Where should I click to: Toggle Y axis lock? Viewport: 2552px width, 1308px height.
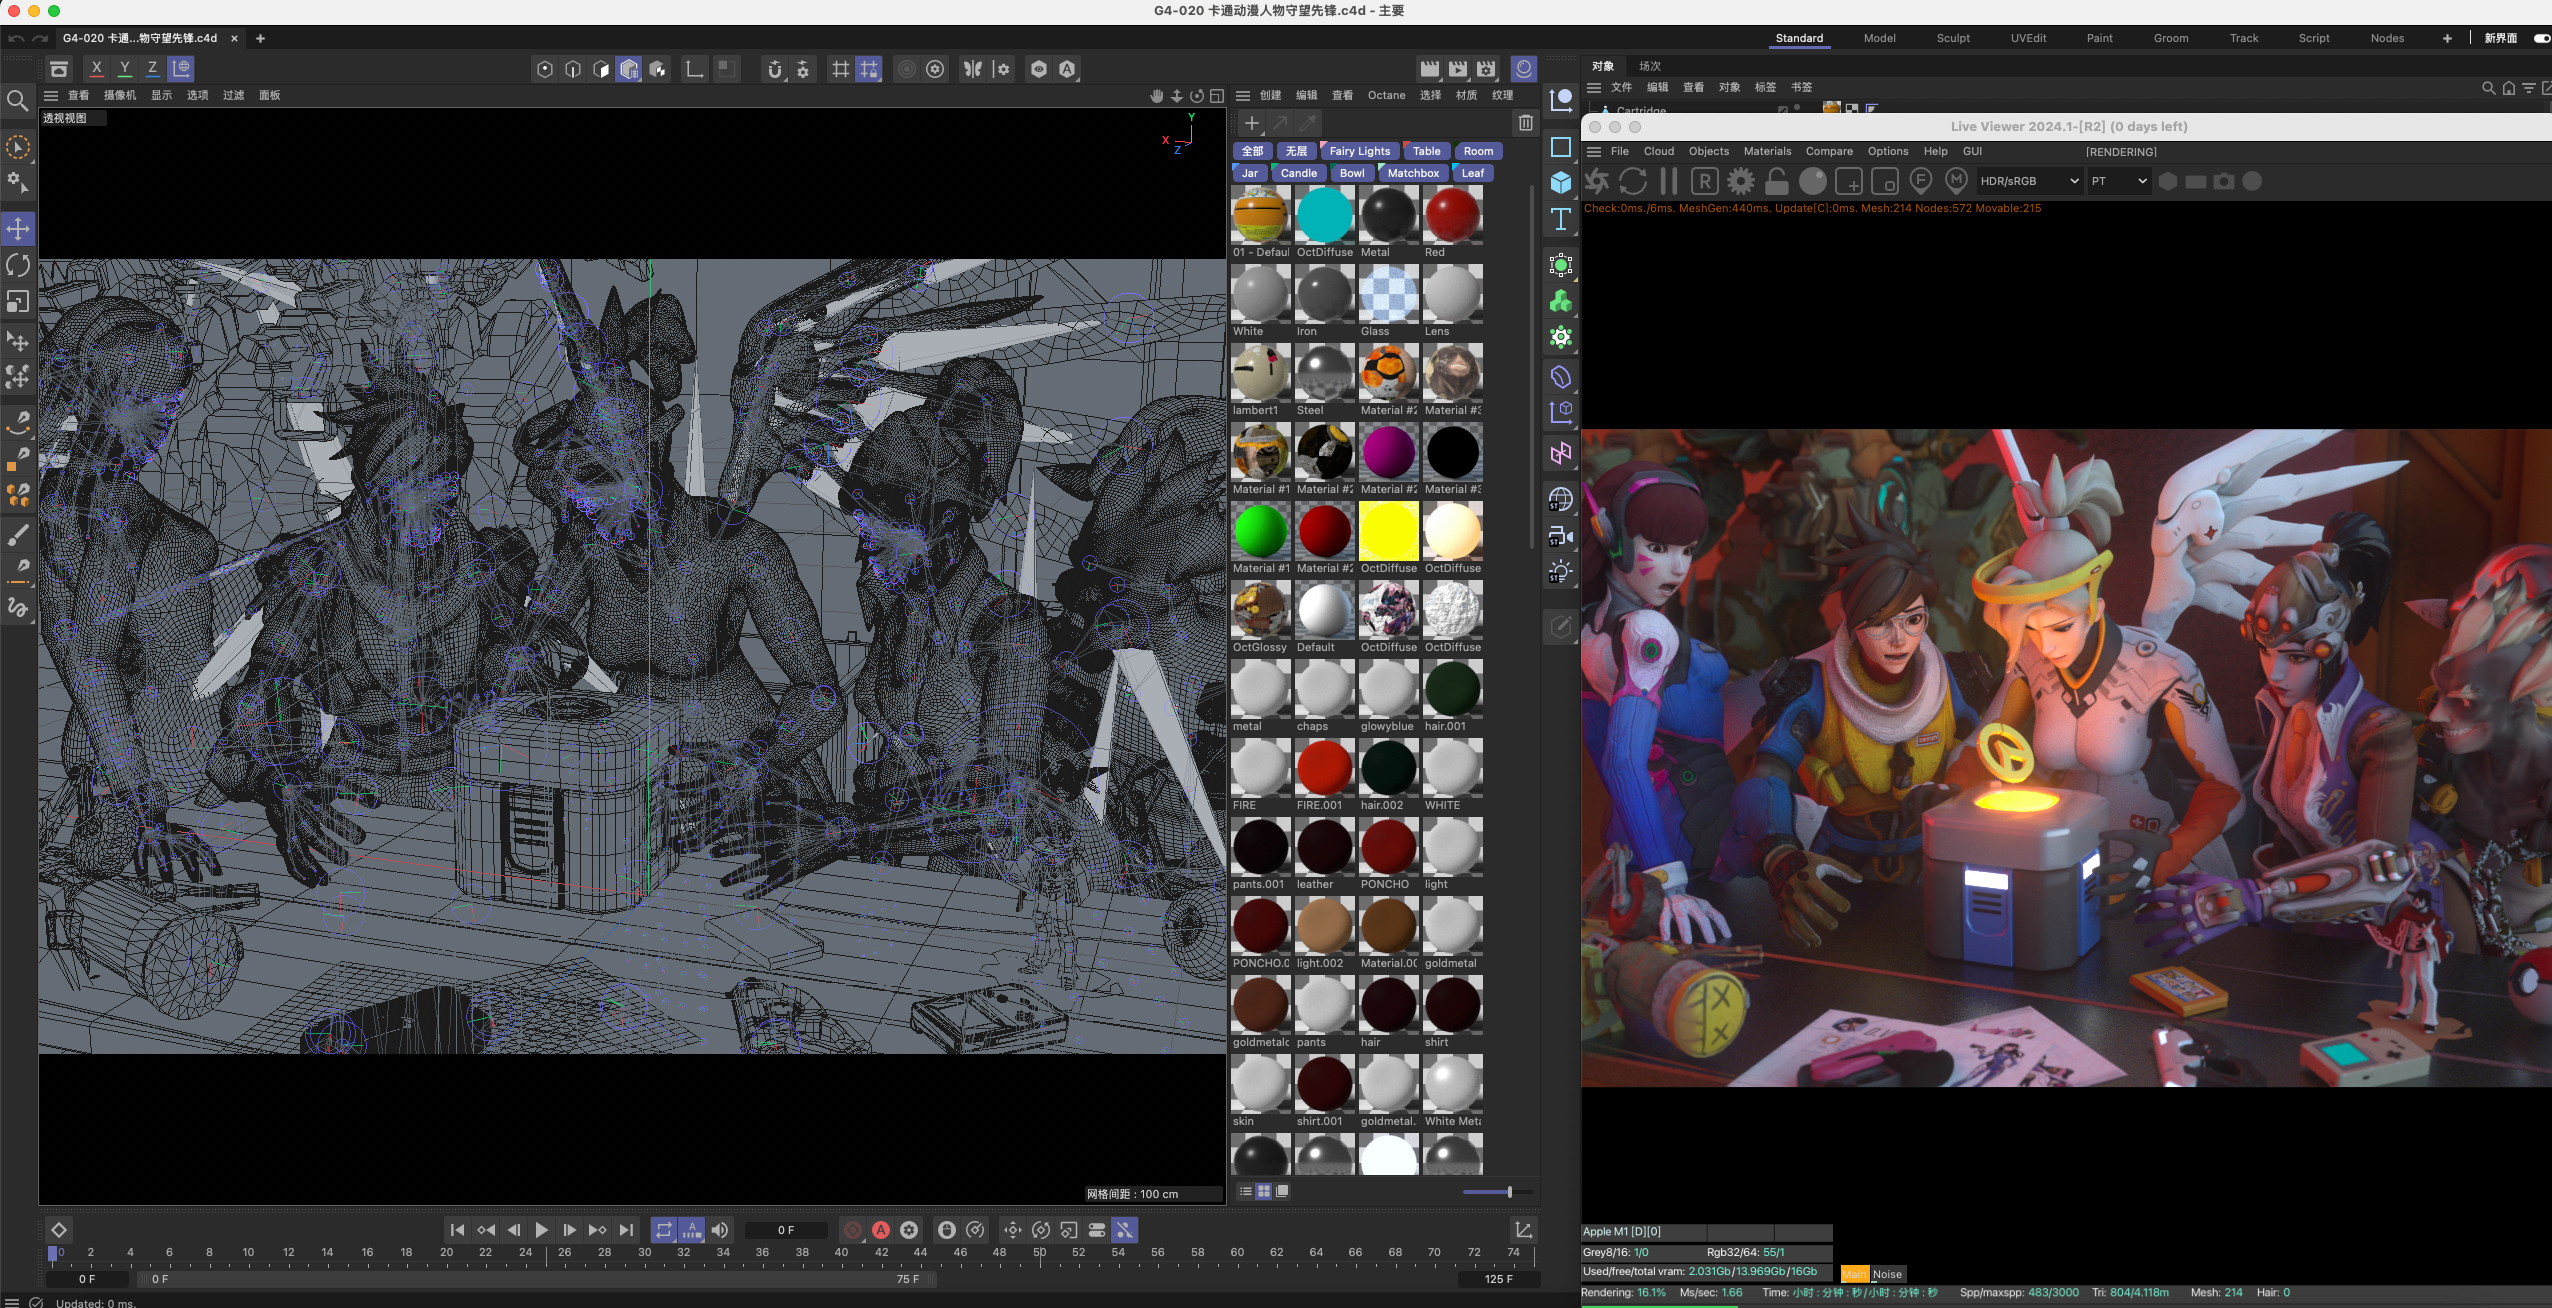pos(124,68)
